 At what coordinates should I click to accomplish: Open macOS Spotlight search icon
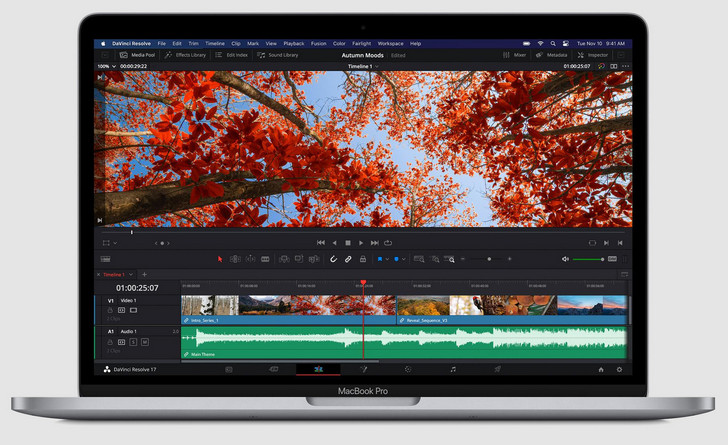pos(553,44)
